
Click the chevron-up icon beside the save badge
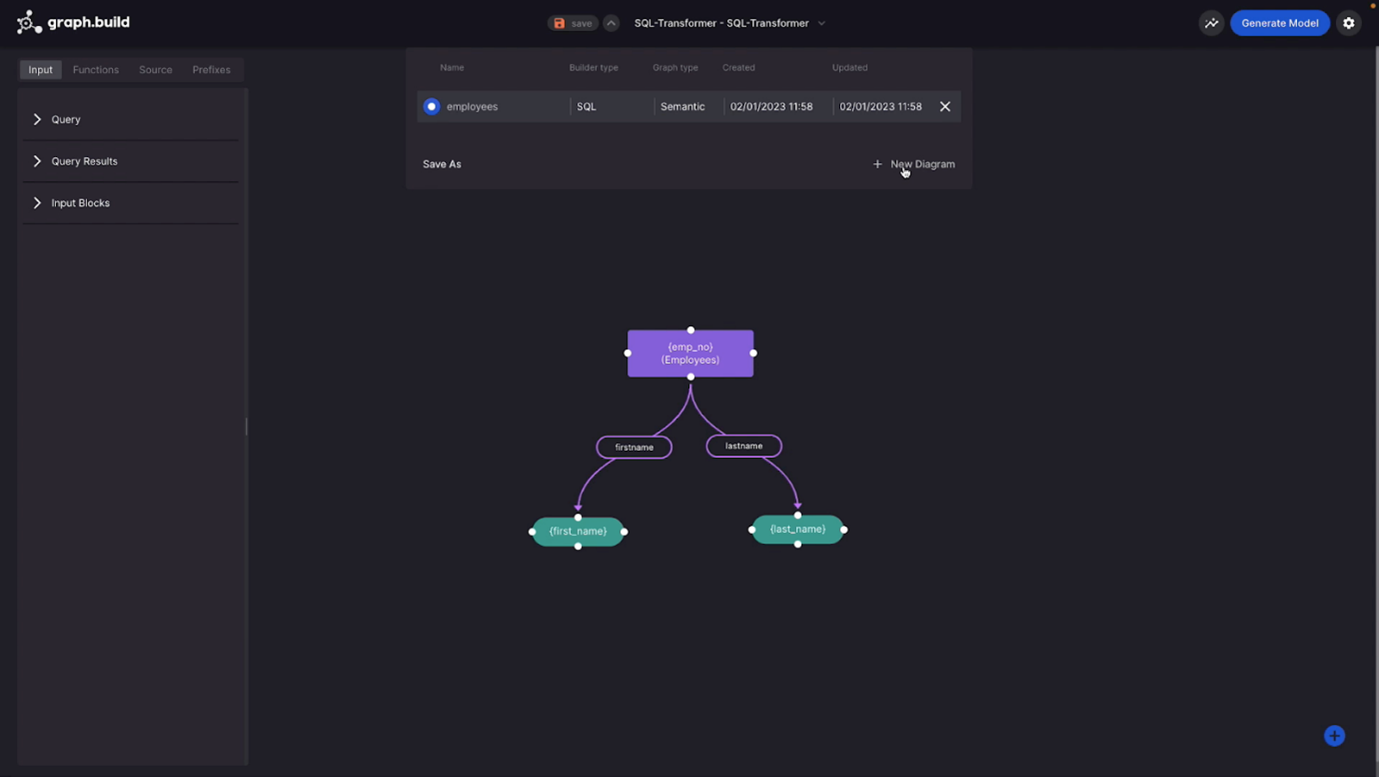click(x=610, y=21)
